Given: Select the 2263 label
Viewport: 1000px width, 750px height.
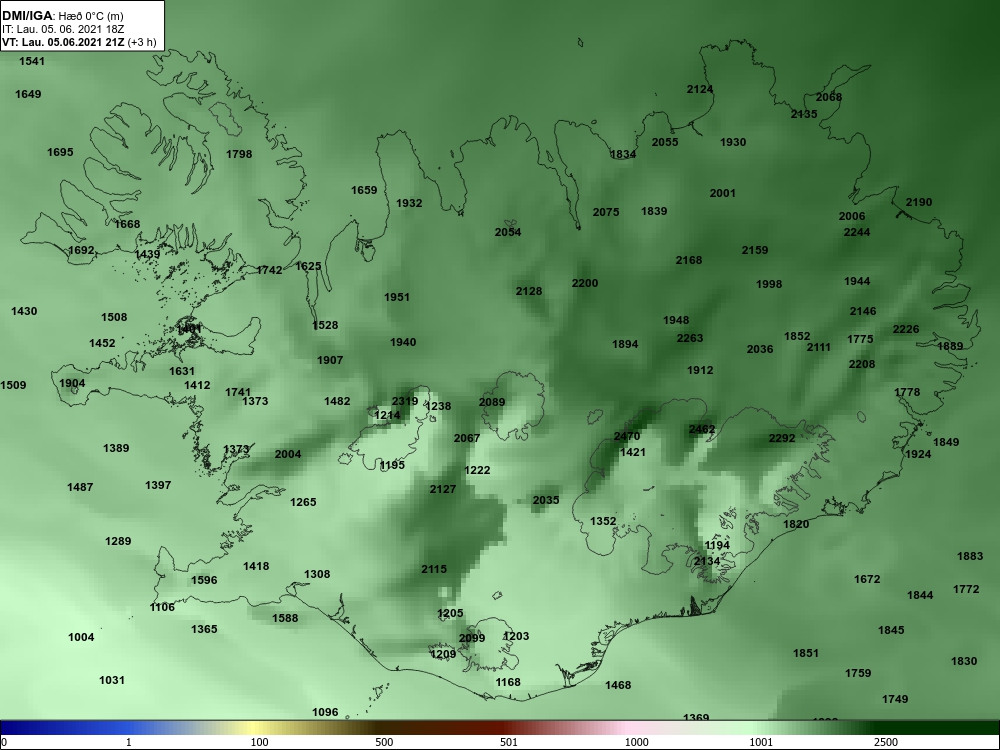Looking at the screenshot, I should pos(689,338).
